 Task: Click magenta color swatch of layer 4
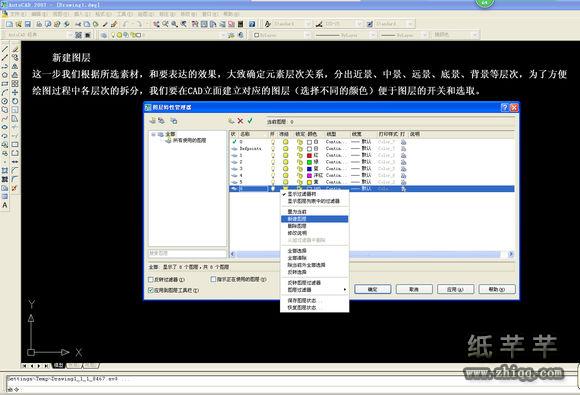(x=309, y=175)
